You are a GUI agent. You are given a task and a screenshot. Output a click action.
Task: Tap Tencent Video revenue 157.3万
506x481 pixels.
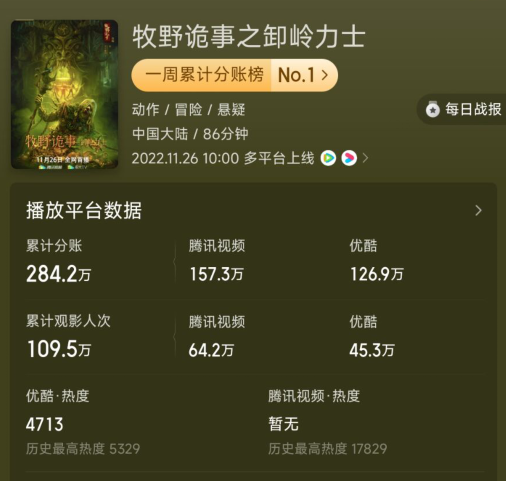(x=217, y=274)
